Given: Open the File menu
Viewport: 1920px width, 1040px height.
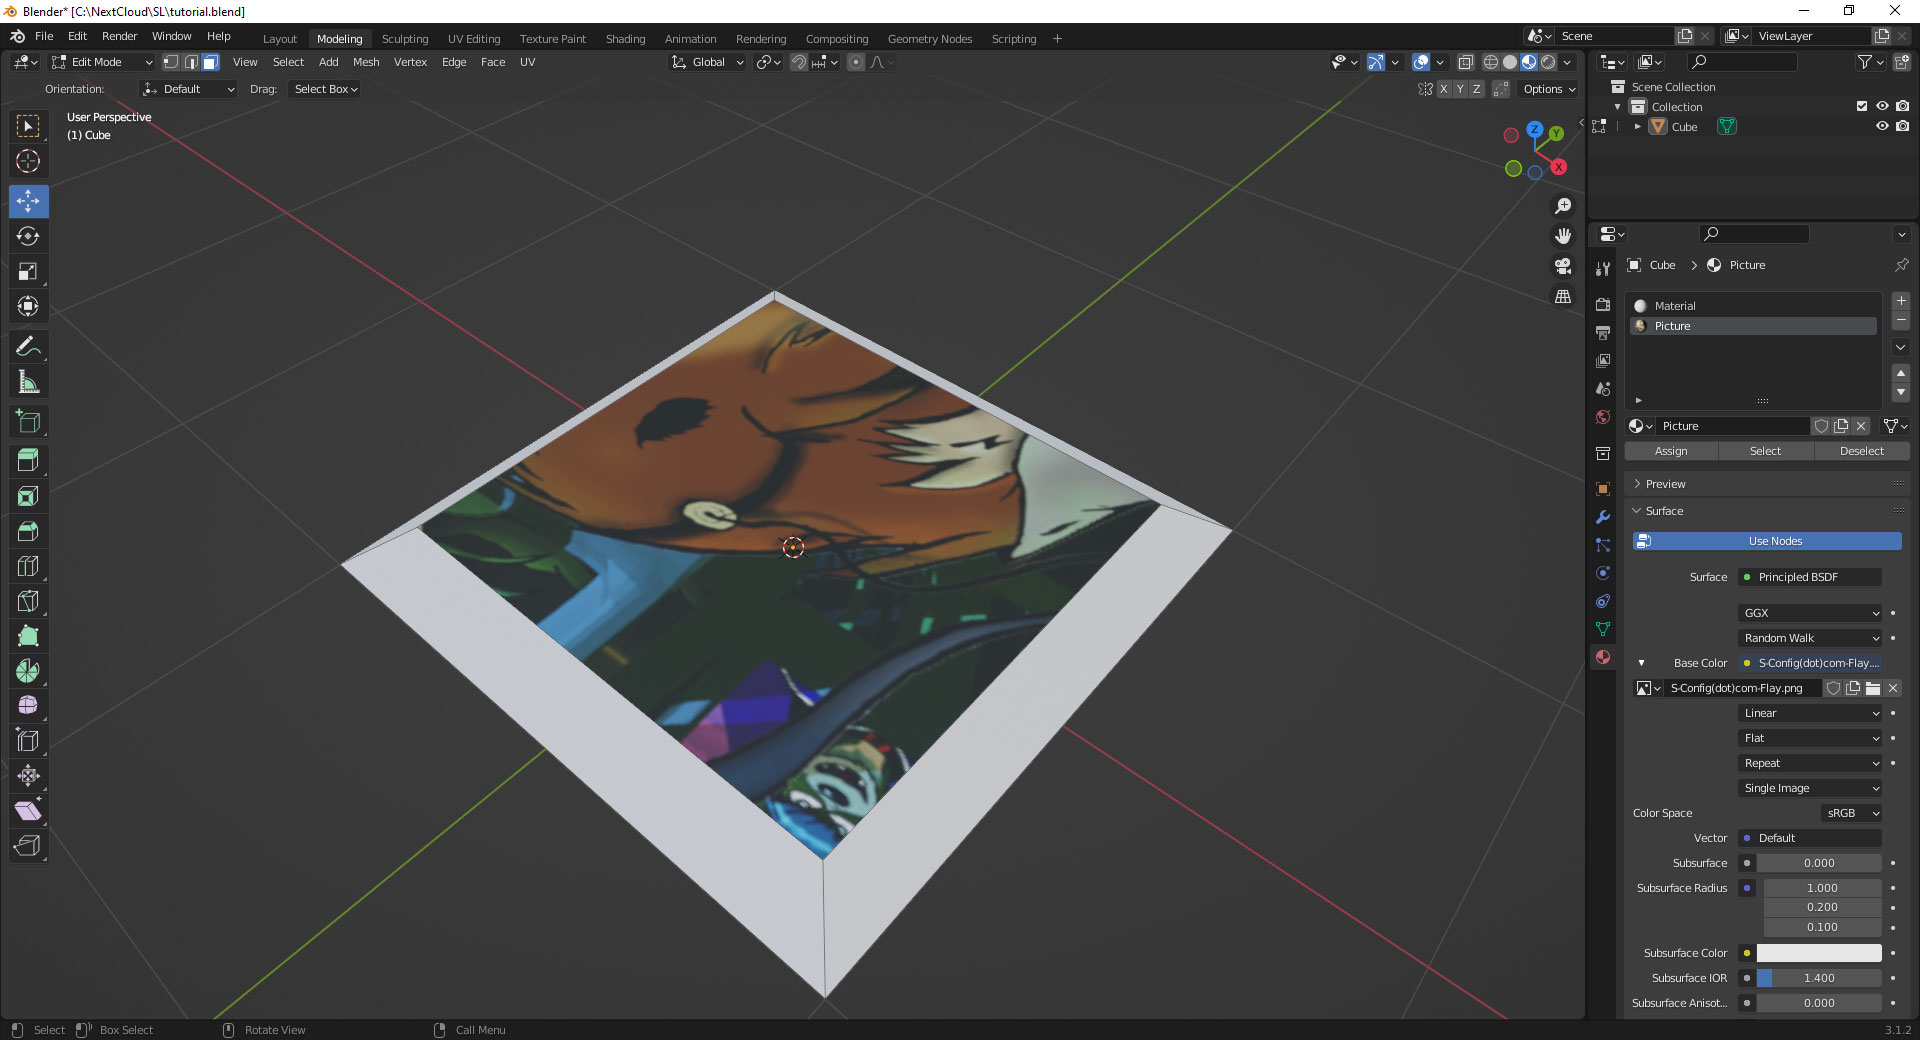Looking at the screenshot, I should tap(44, 36).
